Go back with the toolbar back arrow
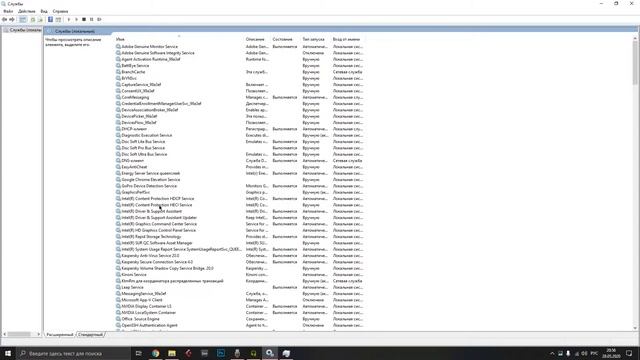This screenshot has height=360, width=640. [x=4, y=20]
